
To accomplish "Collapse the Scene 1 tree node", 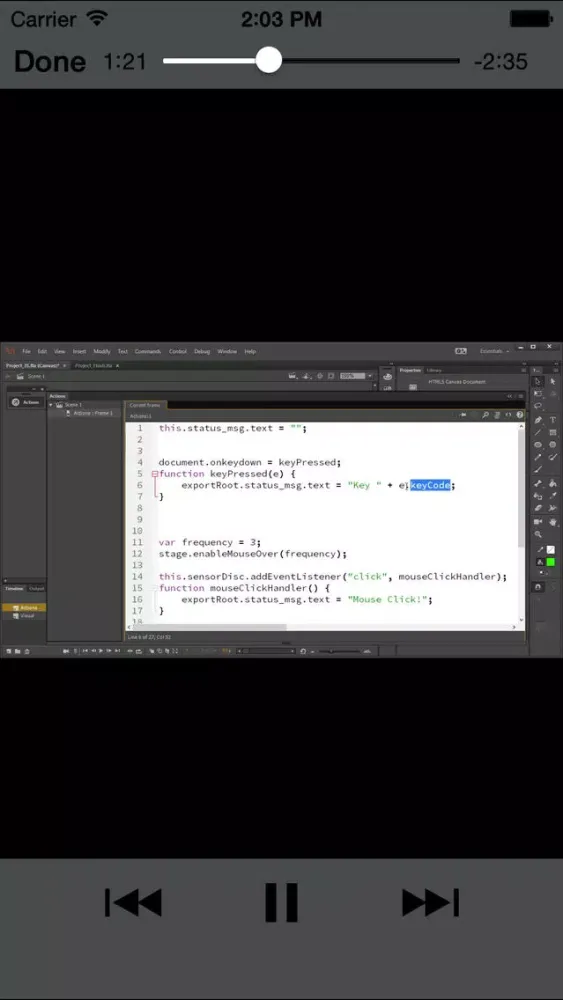I will [x=51, y=404].
